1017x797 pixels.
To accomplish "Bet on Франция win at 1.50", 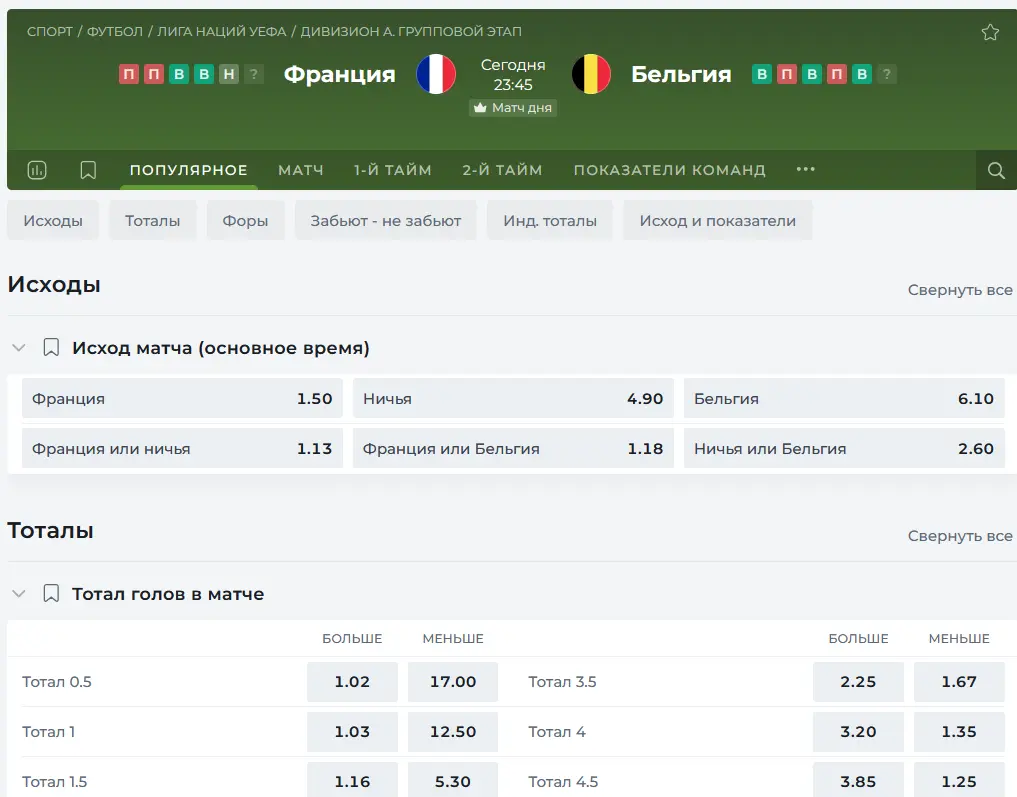I will (182, 398).
